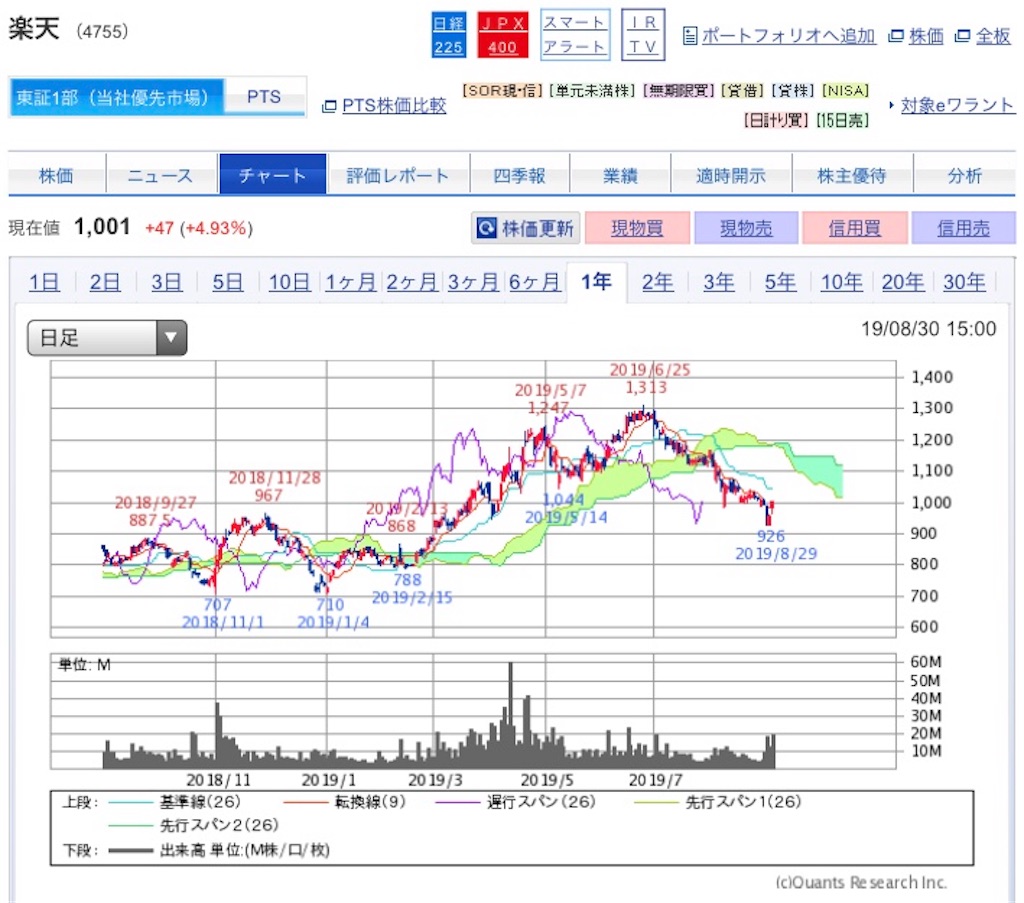Select the 1日 chart period

44,282
